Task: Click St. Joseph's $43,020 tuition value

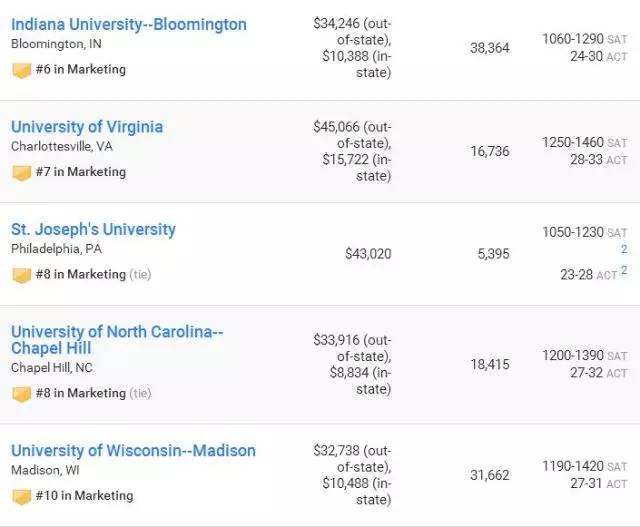Action: [367, 255]
